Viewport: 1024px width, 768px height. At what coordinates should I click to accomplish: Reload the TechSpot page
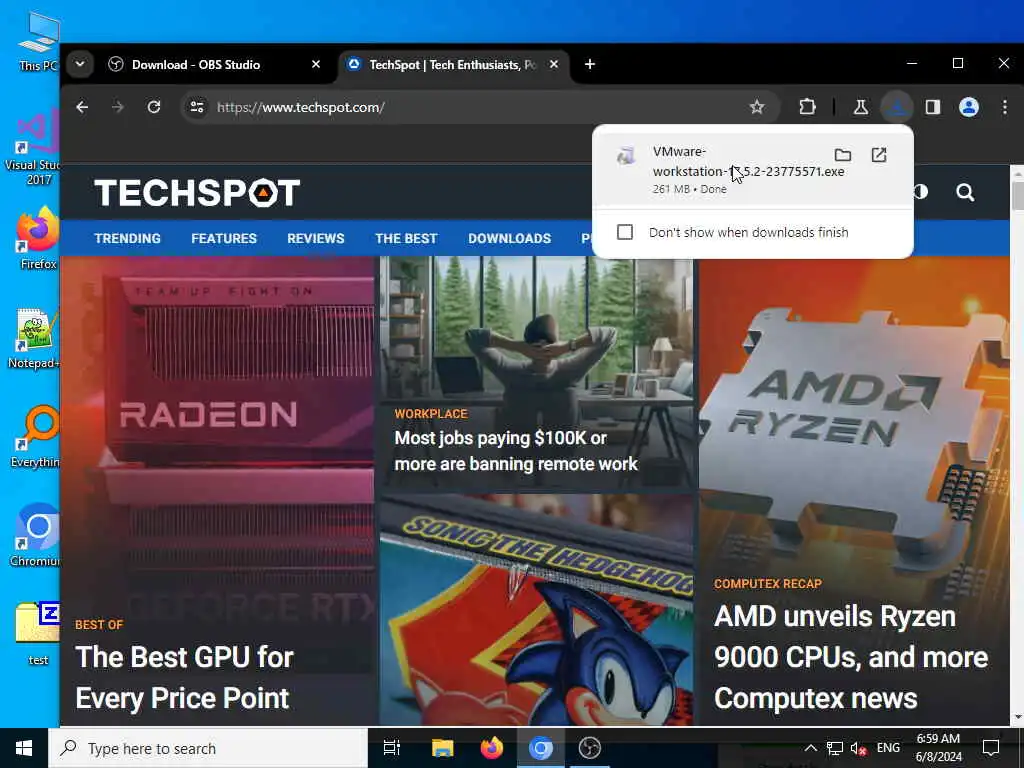[x=153, y=107]
